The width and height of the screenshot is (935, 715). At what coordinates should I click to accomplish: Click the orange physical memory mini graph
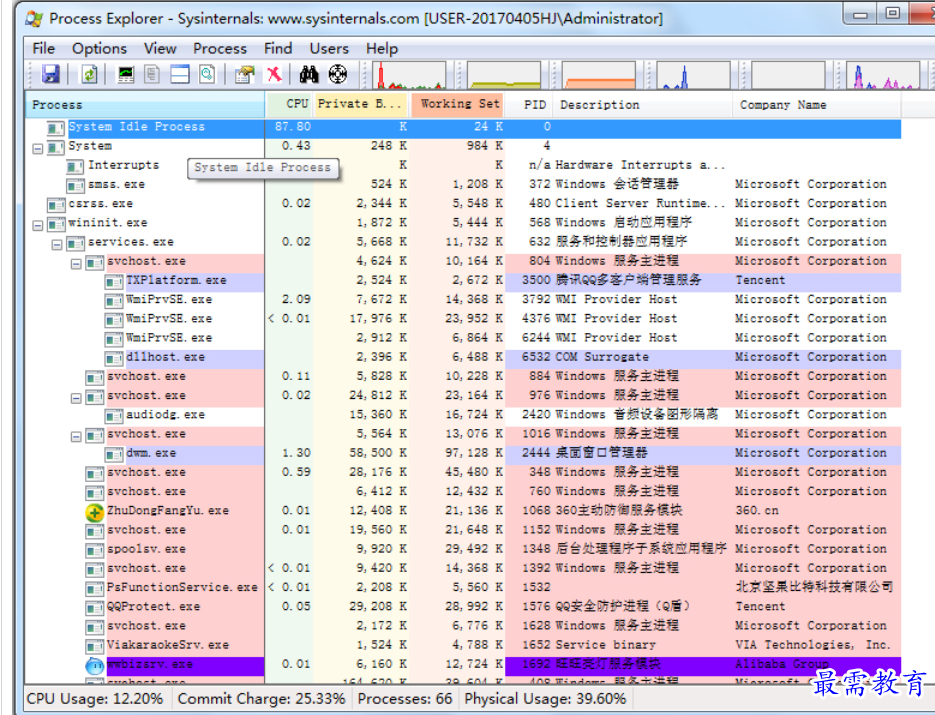point(599,75)
